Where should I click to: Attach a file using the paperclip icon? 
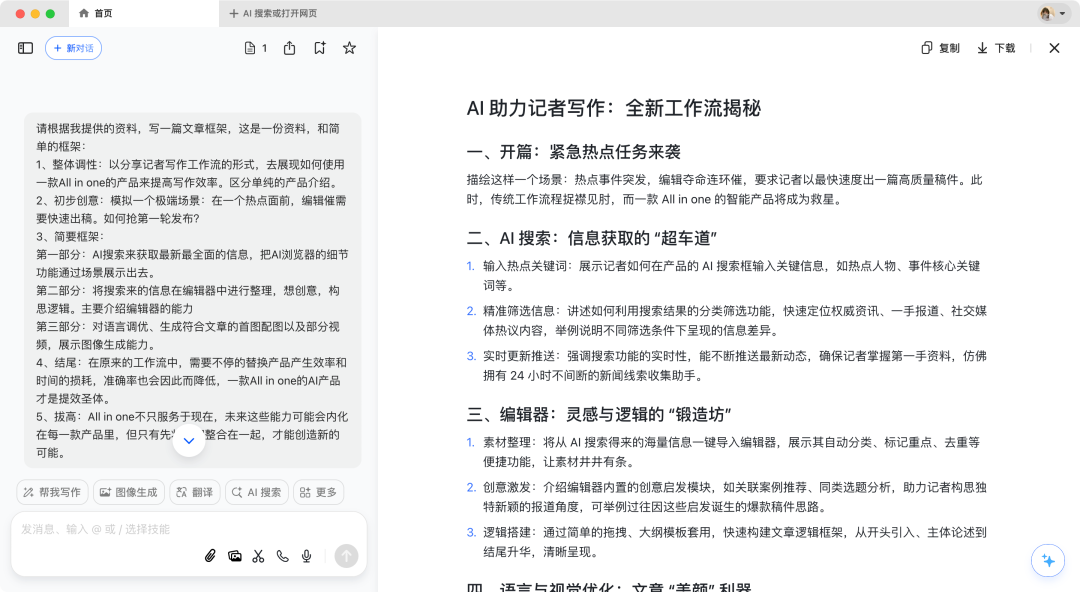(210, 556)
